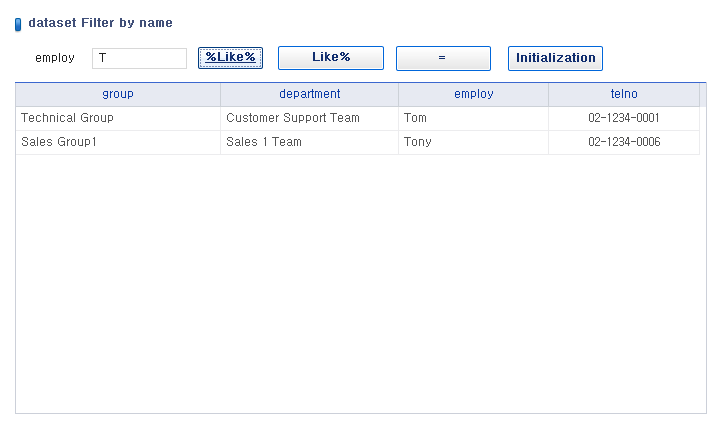Select the 02-1234-0001 phone cell
This screenshot has height=438, width=723.
624,118
